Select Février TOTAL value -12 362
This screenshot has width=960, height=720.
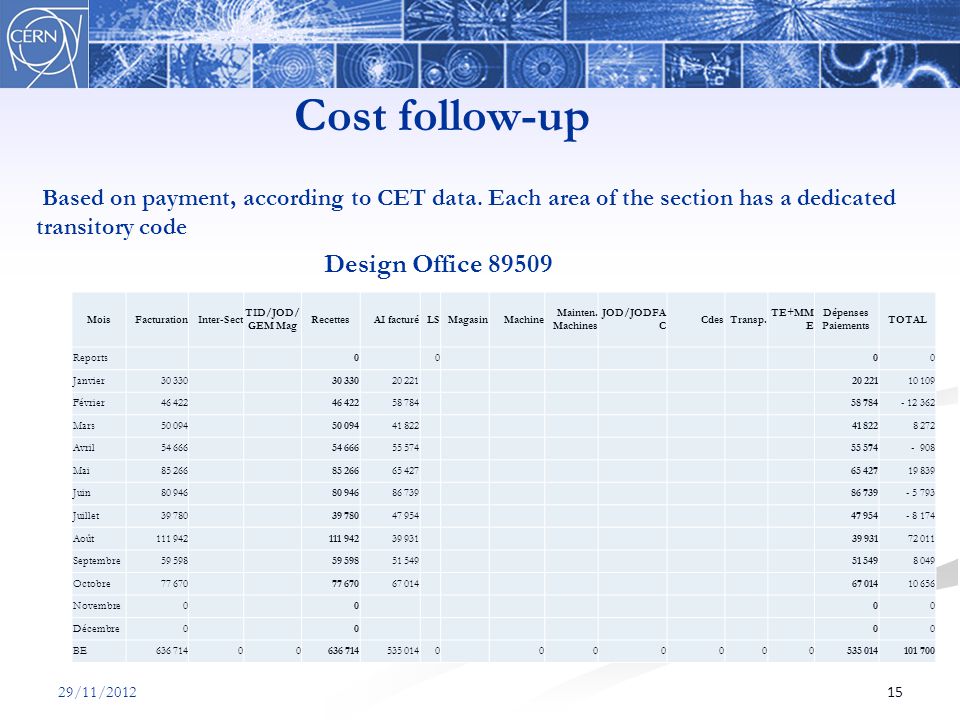click(918, 403)
